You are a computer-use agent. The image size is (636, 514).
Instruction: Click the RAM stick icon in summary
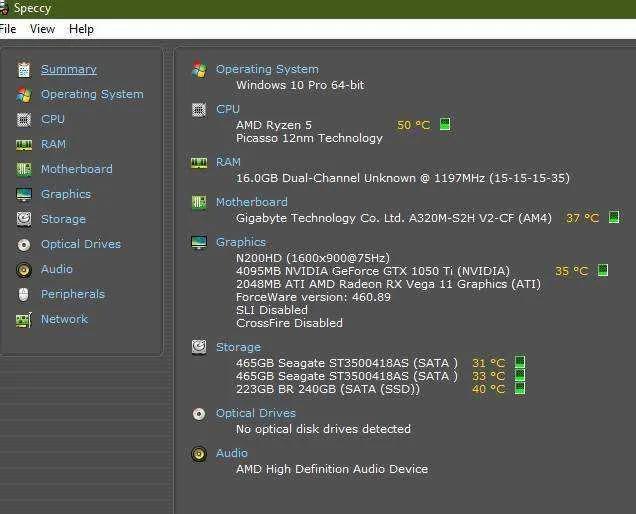coord(199,163)
